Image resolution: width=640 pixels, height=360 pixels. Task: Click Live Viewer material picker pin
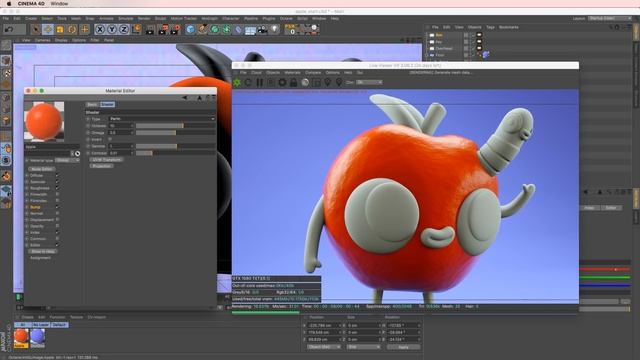[327, 82]
